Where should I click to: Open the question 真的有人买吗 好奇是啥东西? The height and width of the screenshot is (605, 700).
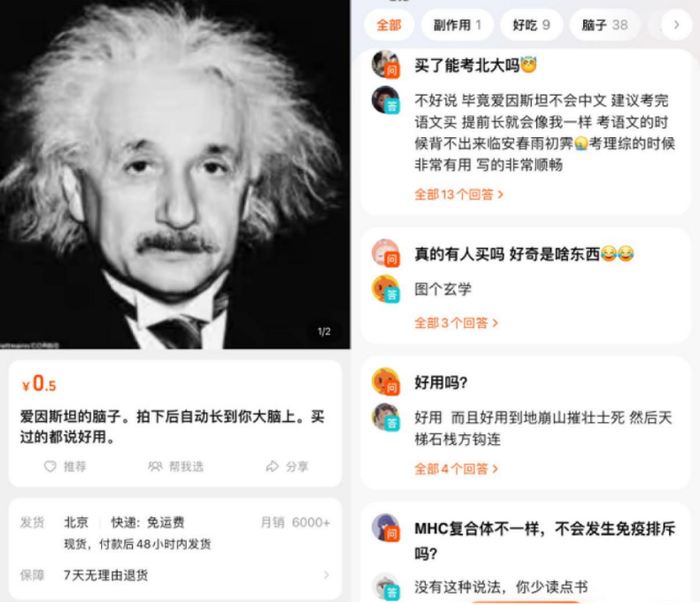[x=524, y=254]
